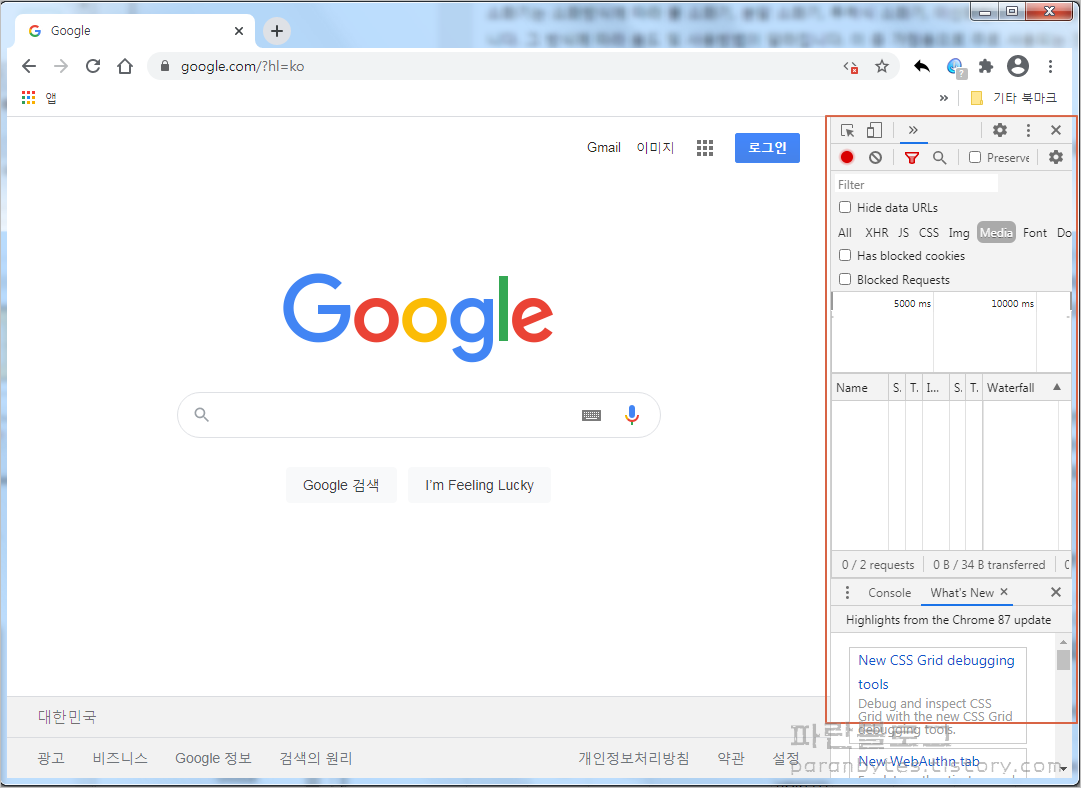Screen dimensions: 1081x788
Task: Toggle the network filter funnel icon
Action: (x=911, y=158)
